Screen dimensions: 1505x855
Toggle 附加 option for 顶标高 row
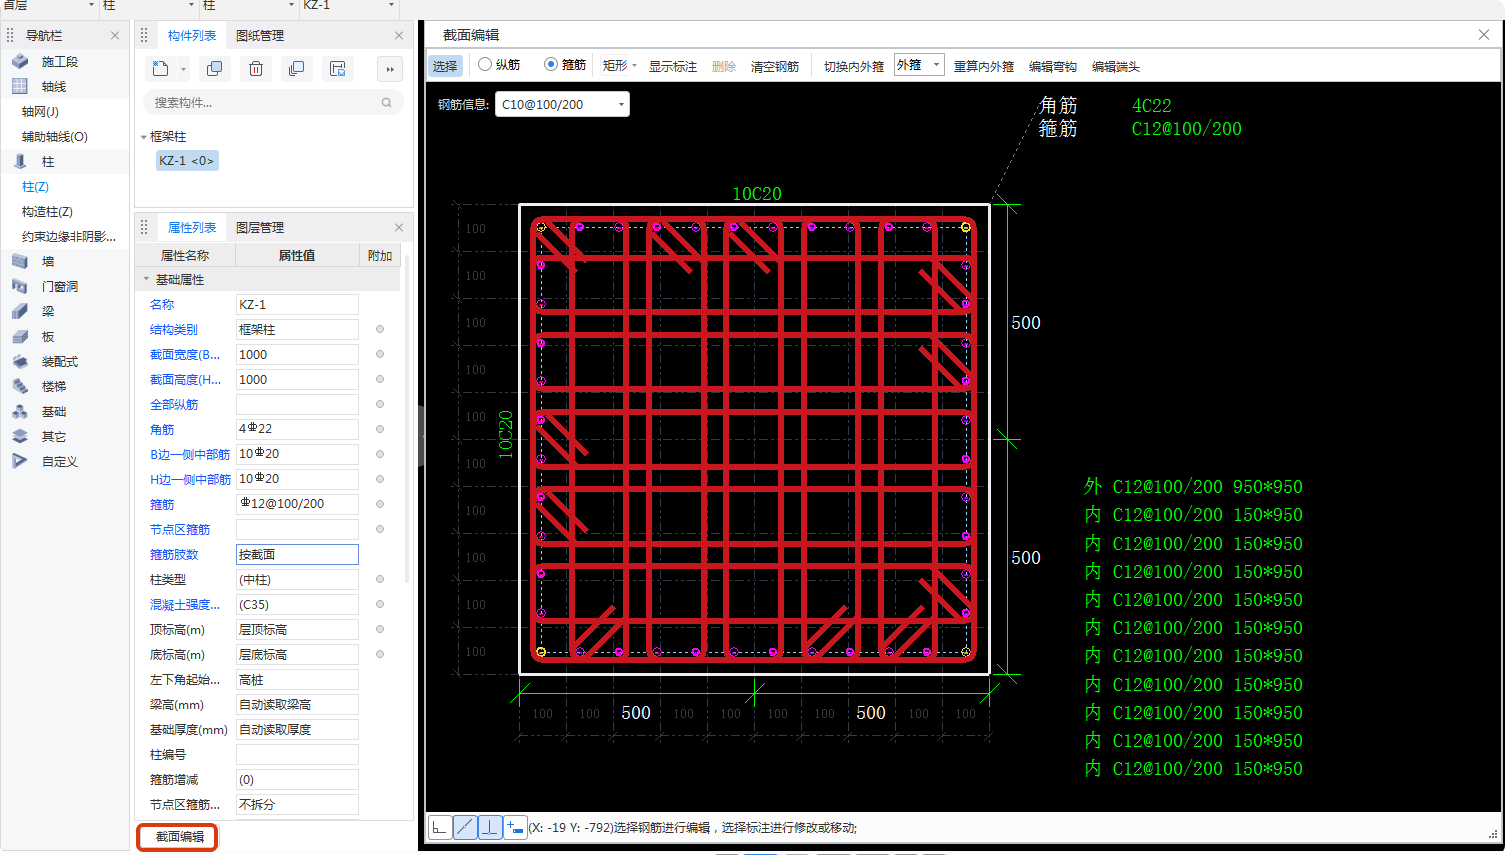coord(380,629)
